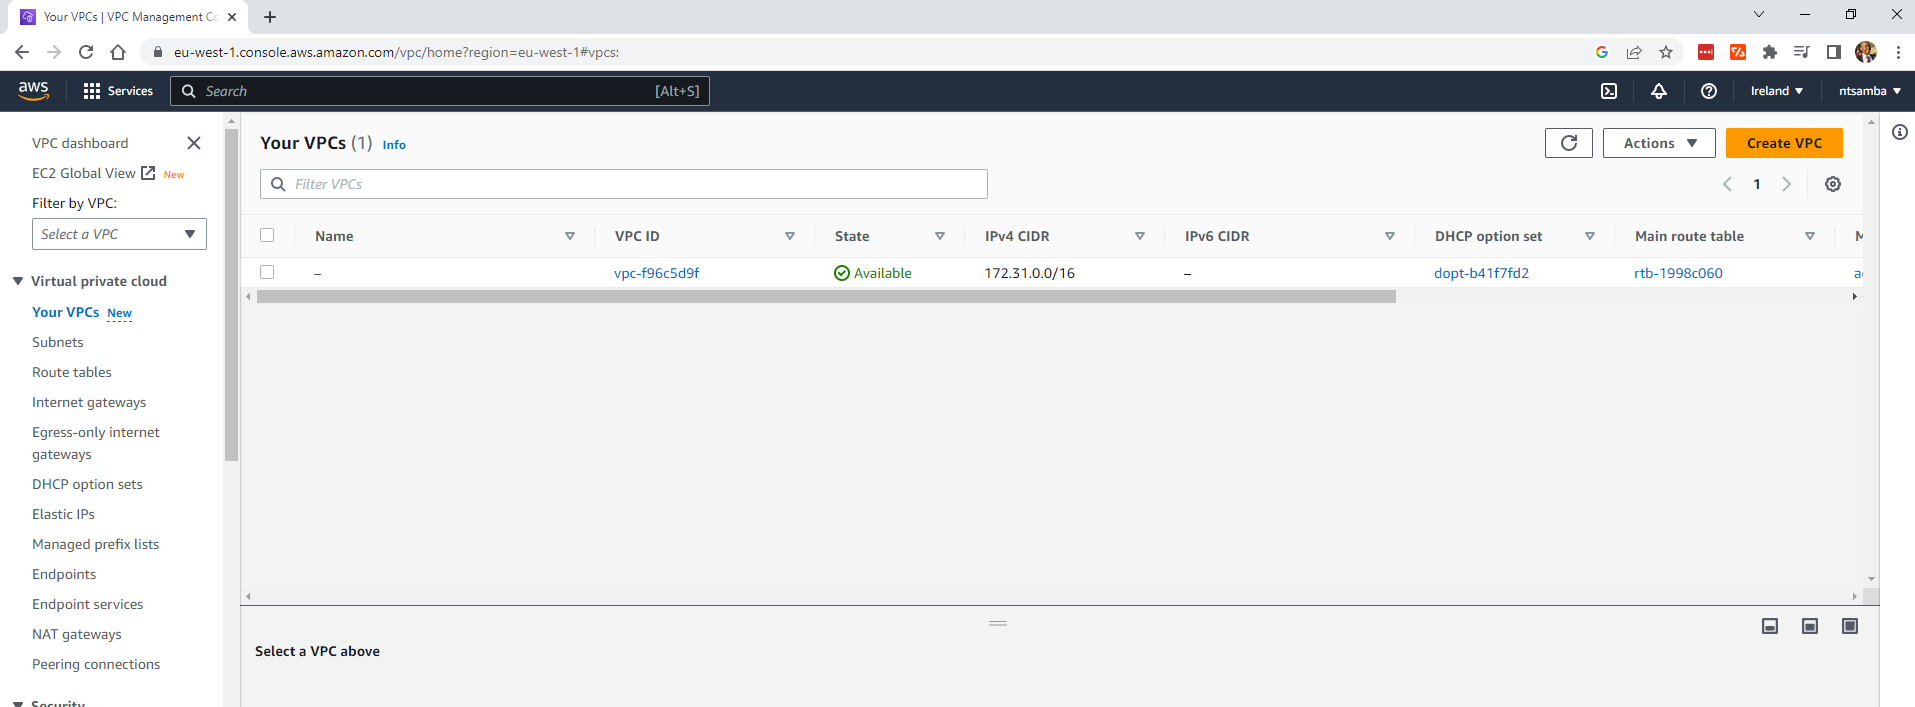Click the Create VPC button

[1784, 143]
